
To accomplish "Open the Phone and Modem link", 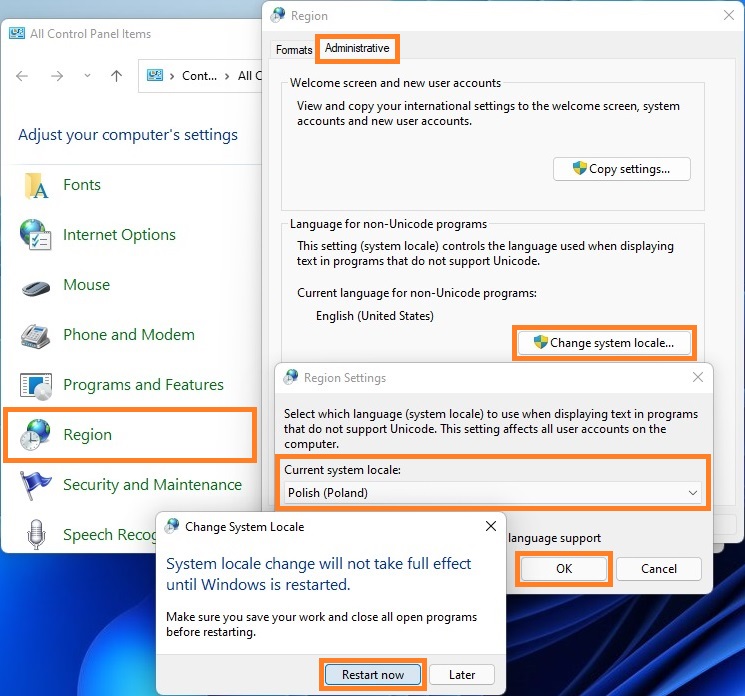I will [x=129, y=334].
